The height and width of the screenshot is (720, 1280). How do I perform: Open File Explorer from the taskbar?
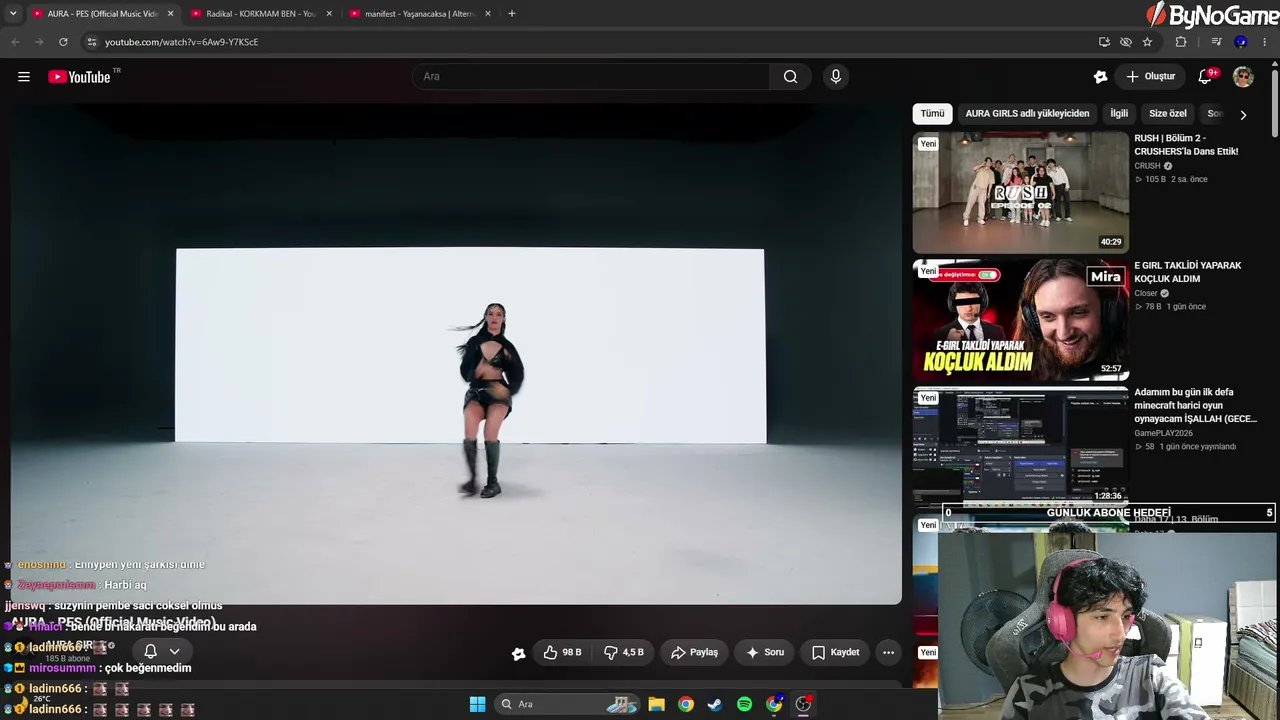pos(656,704)
